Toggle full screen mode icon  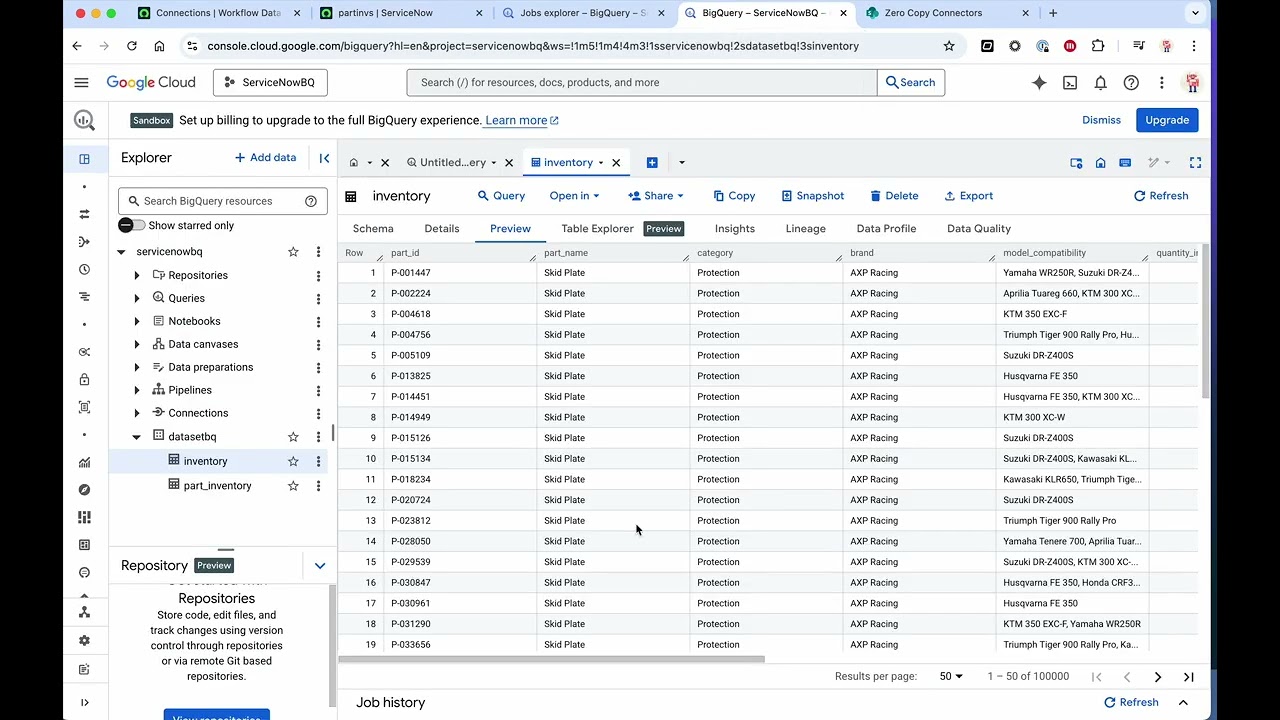tap(1195, 162)
